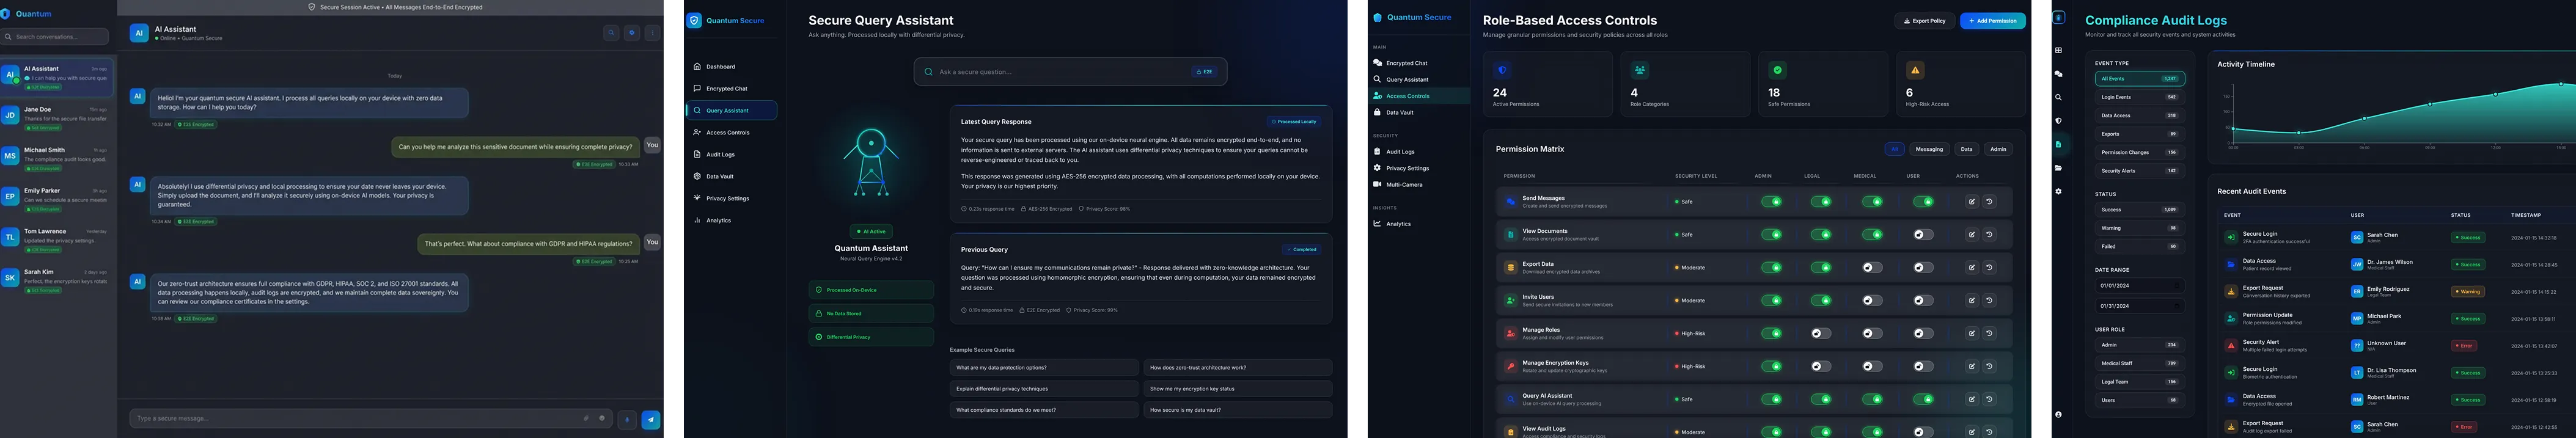Click 'Explain differential privacy techniques' example query
Image resolution: width=2576 pixels, height=438 pixels.
(x=1044, y=389)
